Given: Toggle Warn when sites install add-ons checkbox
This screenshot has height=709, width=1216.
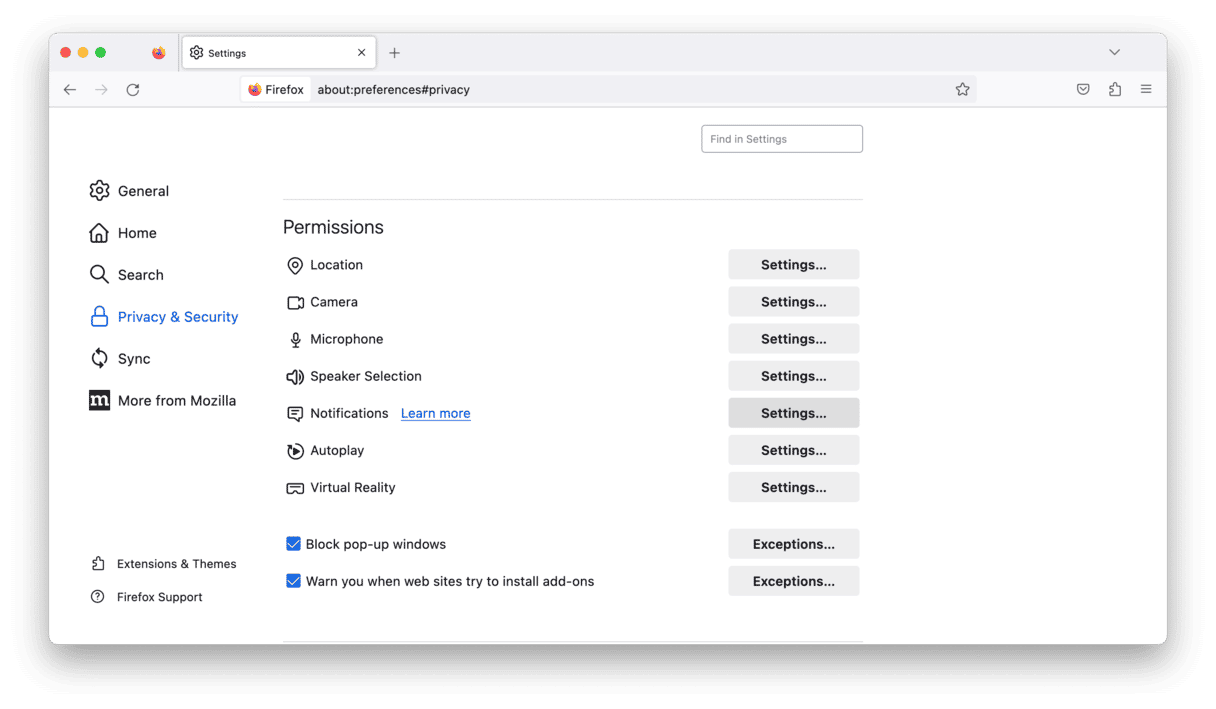Looking at the screenshot, I should [x=294, y=581].
